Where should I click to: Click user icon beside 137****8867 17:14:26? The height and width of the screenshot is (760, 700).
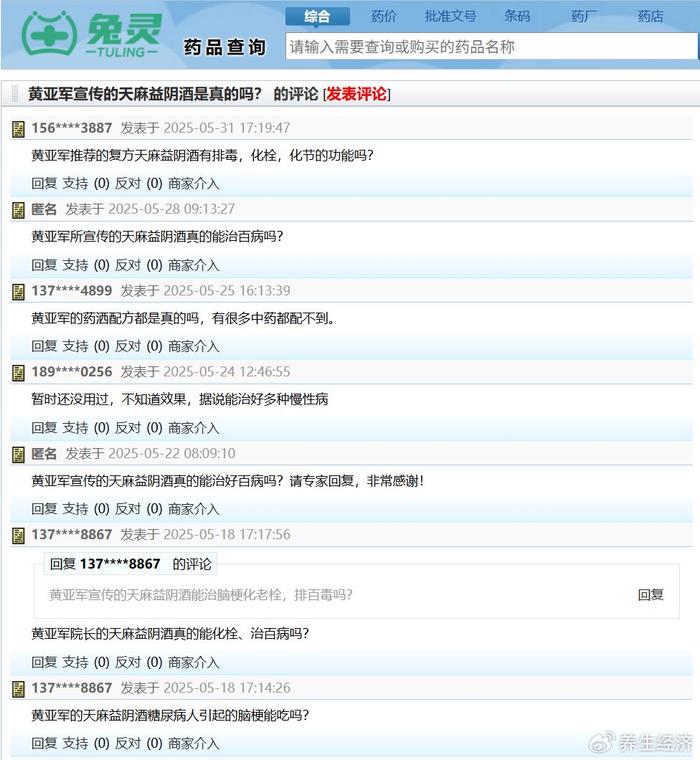[x=18, y=689]
